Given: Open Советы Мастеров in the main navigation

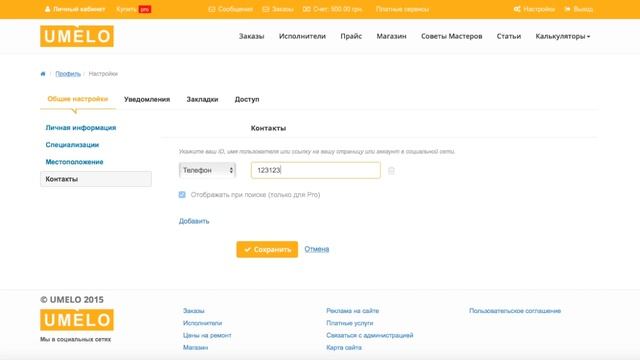Looking at the screenshot, I should tap(451, 36).
